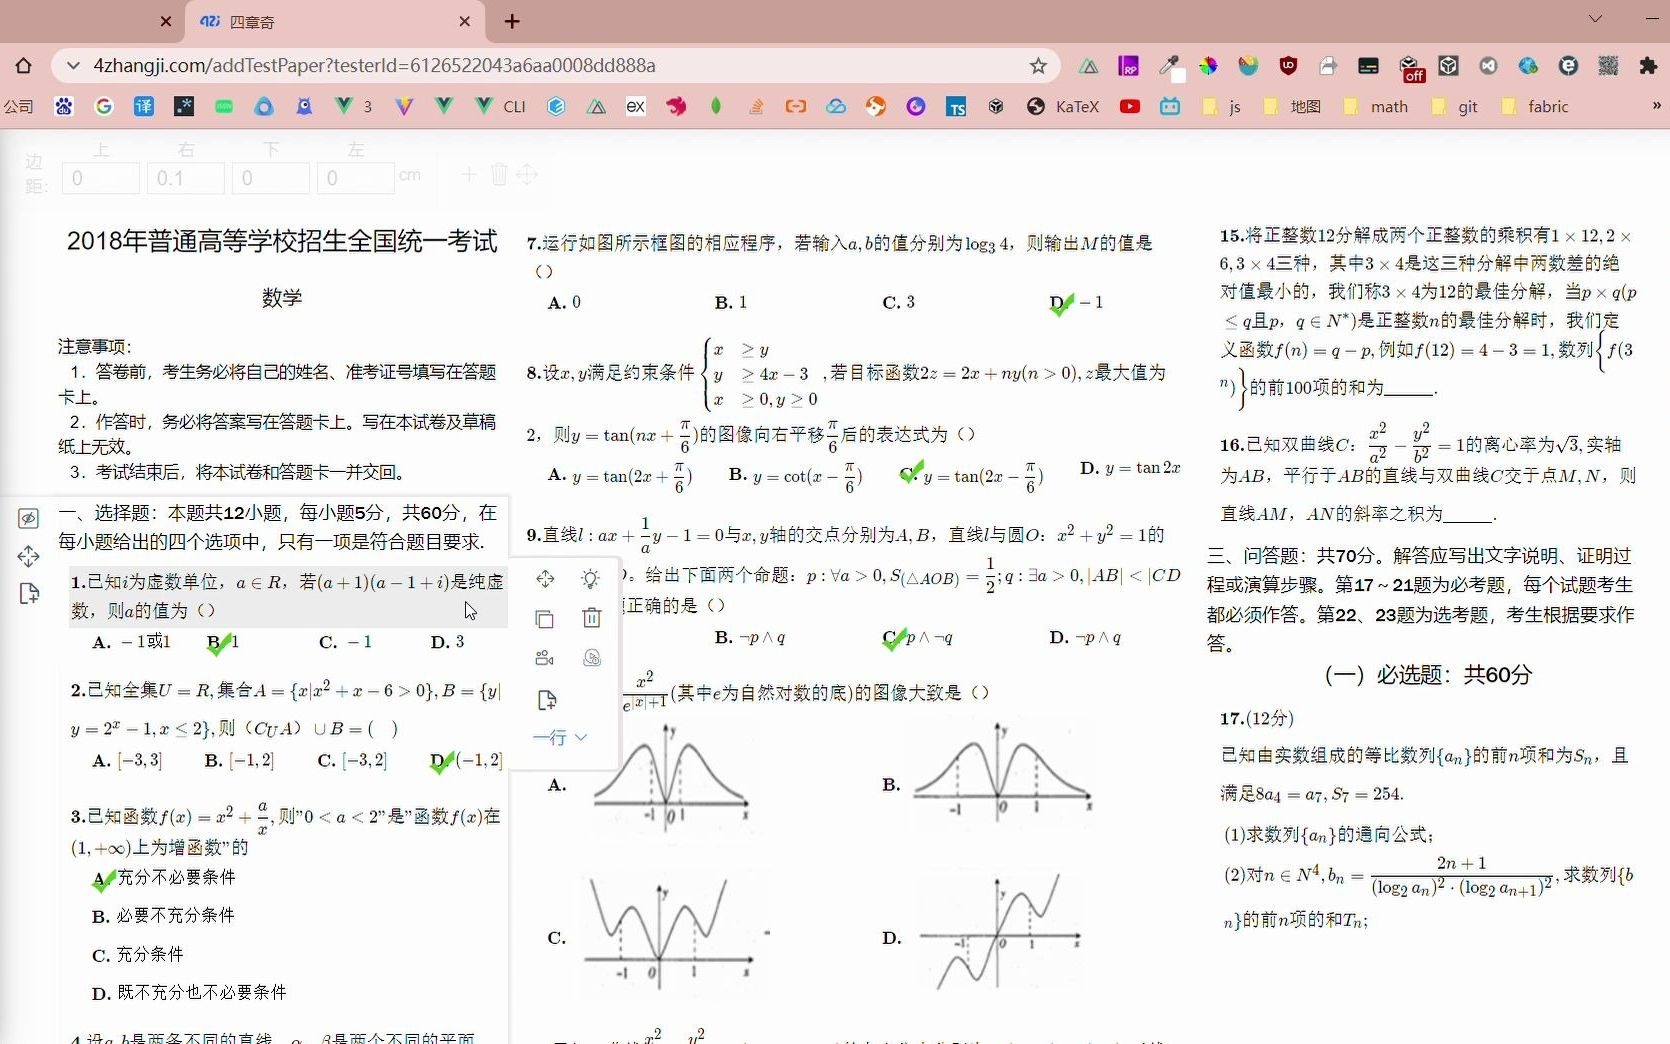Click the move icon in the left sidebar
This screenshot has width=1670, height=1044.
coord(29,556)
